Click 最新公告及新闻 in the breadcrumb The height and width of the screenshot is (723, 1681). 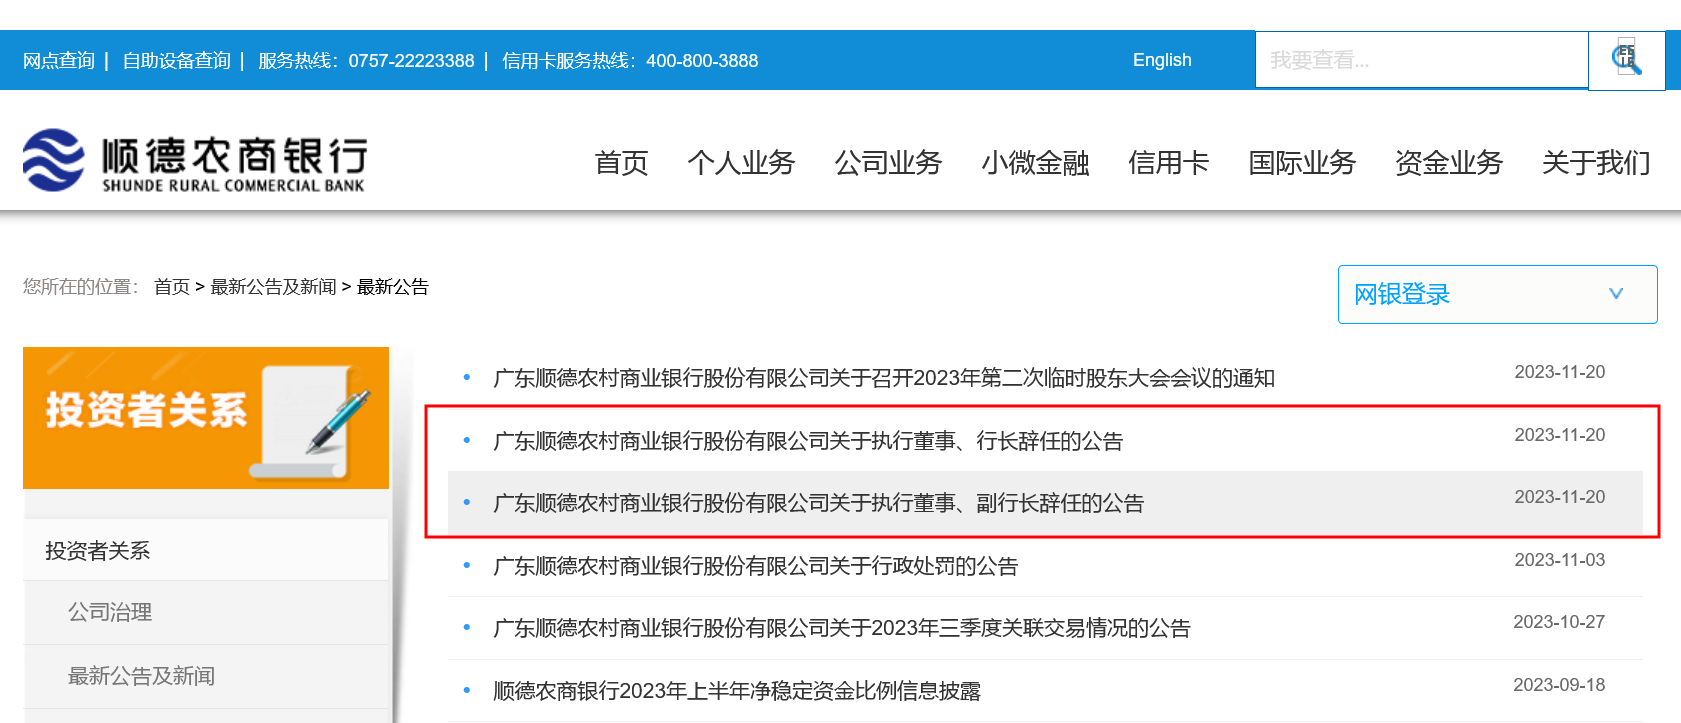(x=273, y=287)
